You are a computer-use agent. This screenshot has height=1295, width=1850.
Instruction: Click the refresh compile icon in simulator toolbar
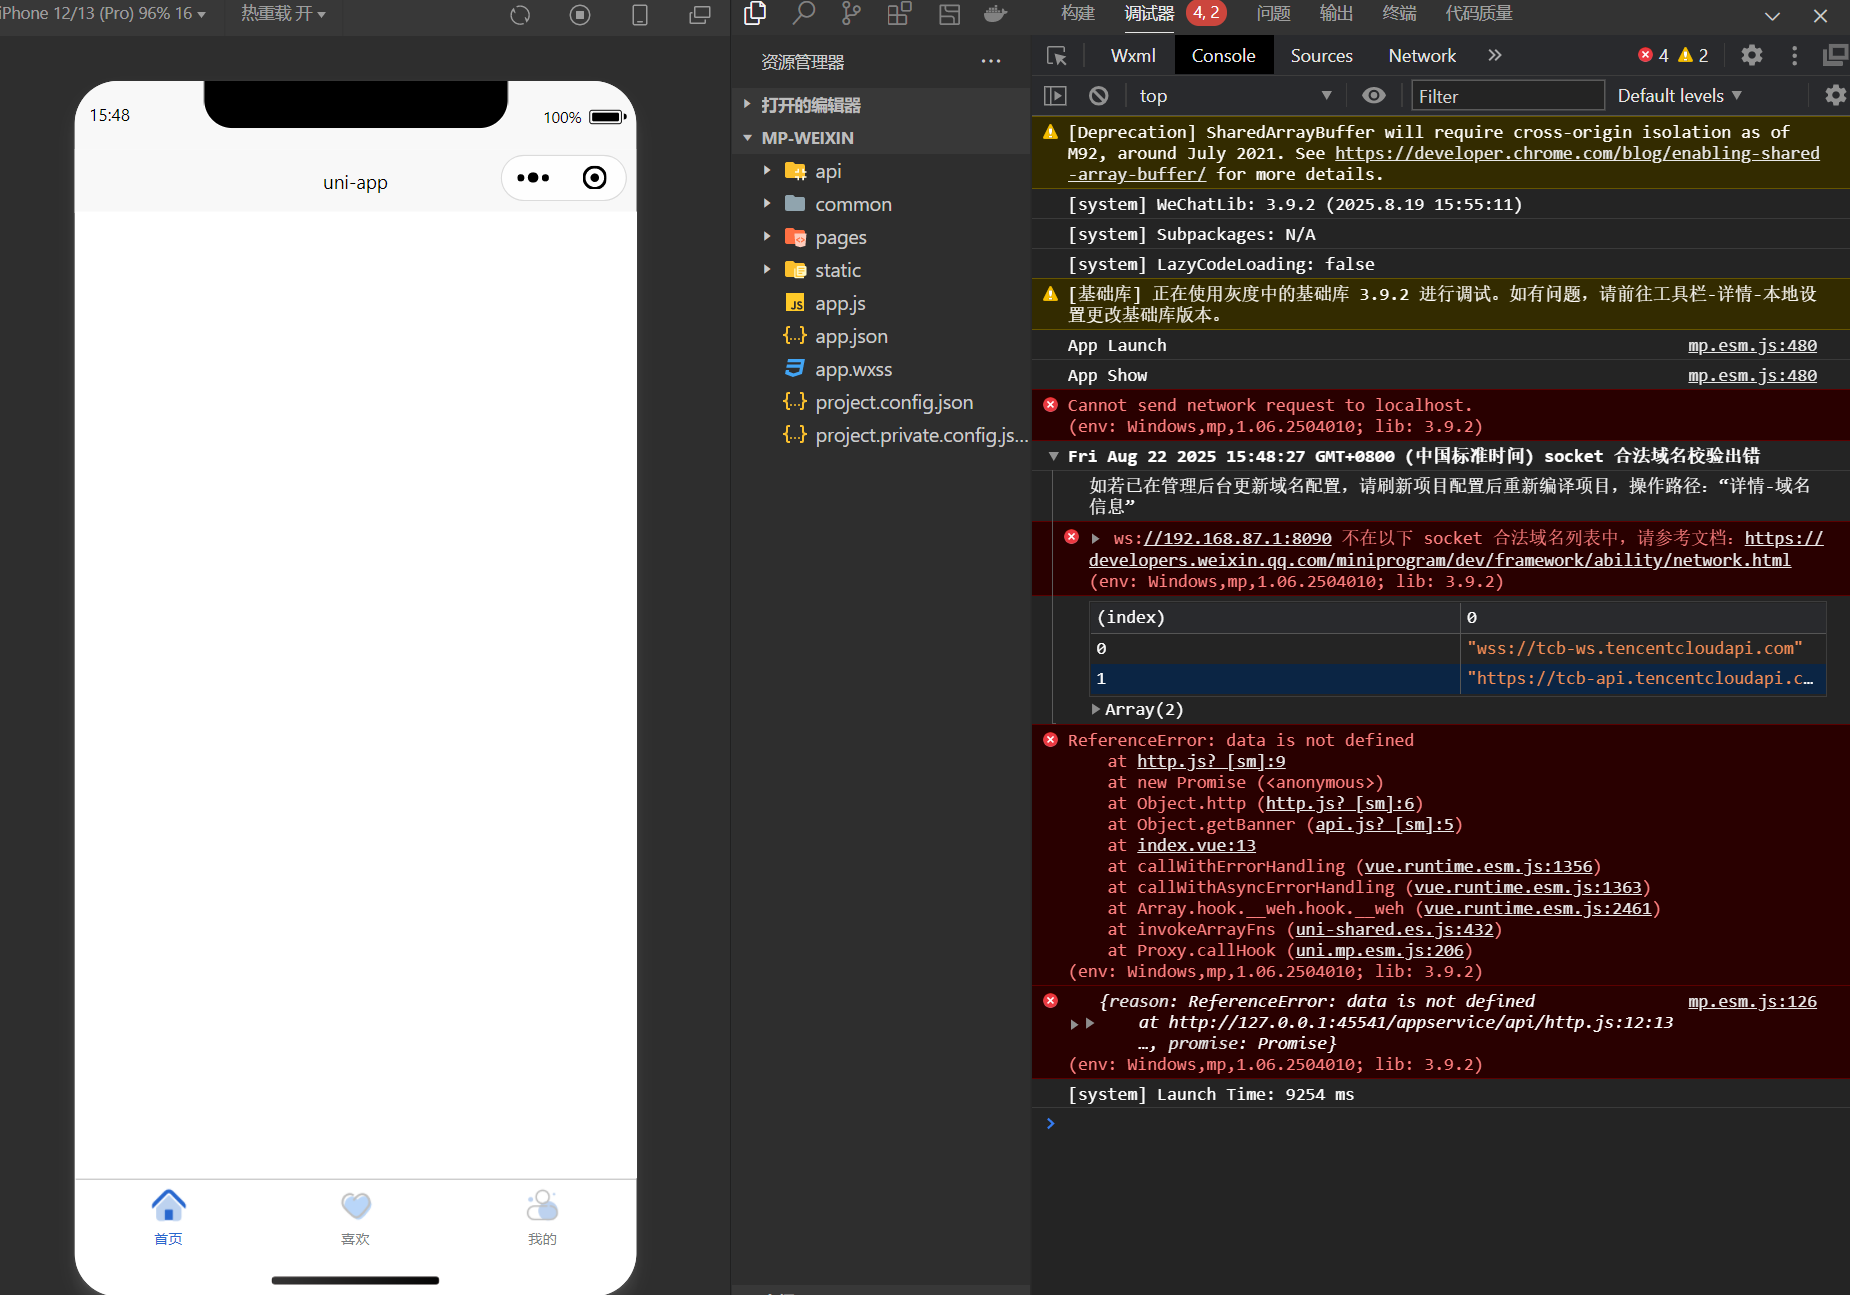click(x=520, y=15)
